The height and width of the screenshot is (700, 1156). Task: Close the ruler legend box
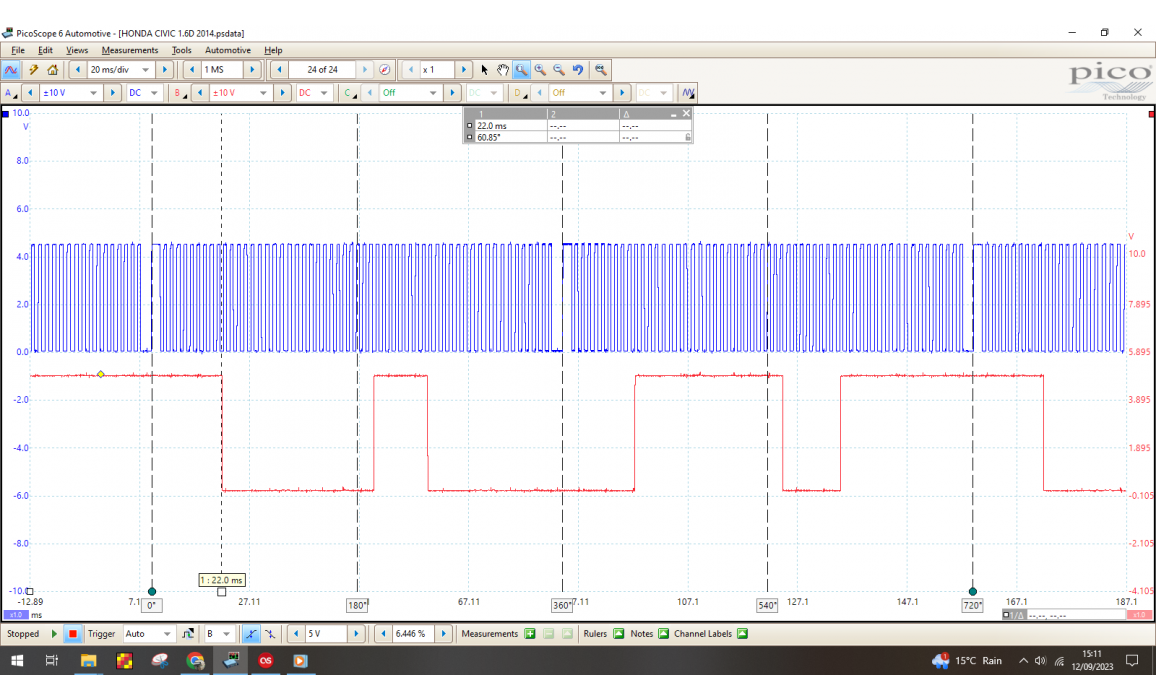(x=686, y=114)
